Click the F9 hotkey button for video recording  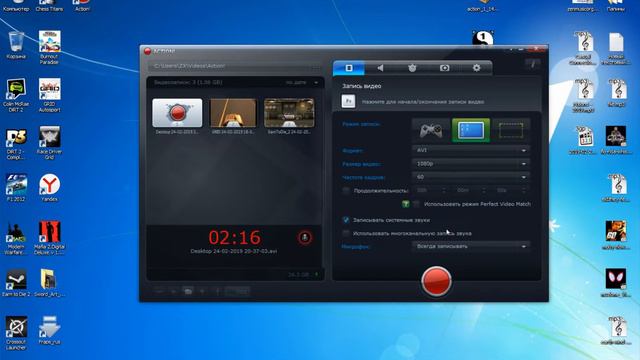[x=348, y=101]
